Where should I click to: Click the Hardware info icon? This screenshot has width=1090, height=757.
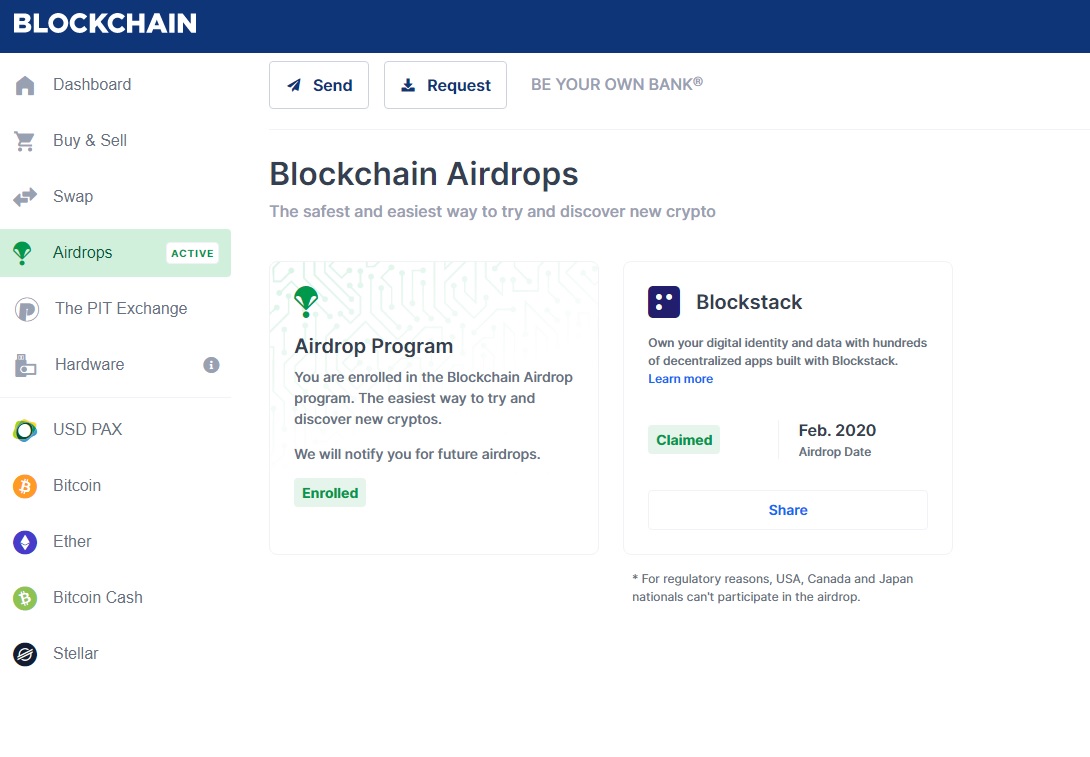point(211,365)
